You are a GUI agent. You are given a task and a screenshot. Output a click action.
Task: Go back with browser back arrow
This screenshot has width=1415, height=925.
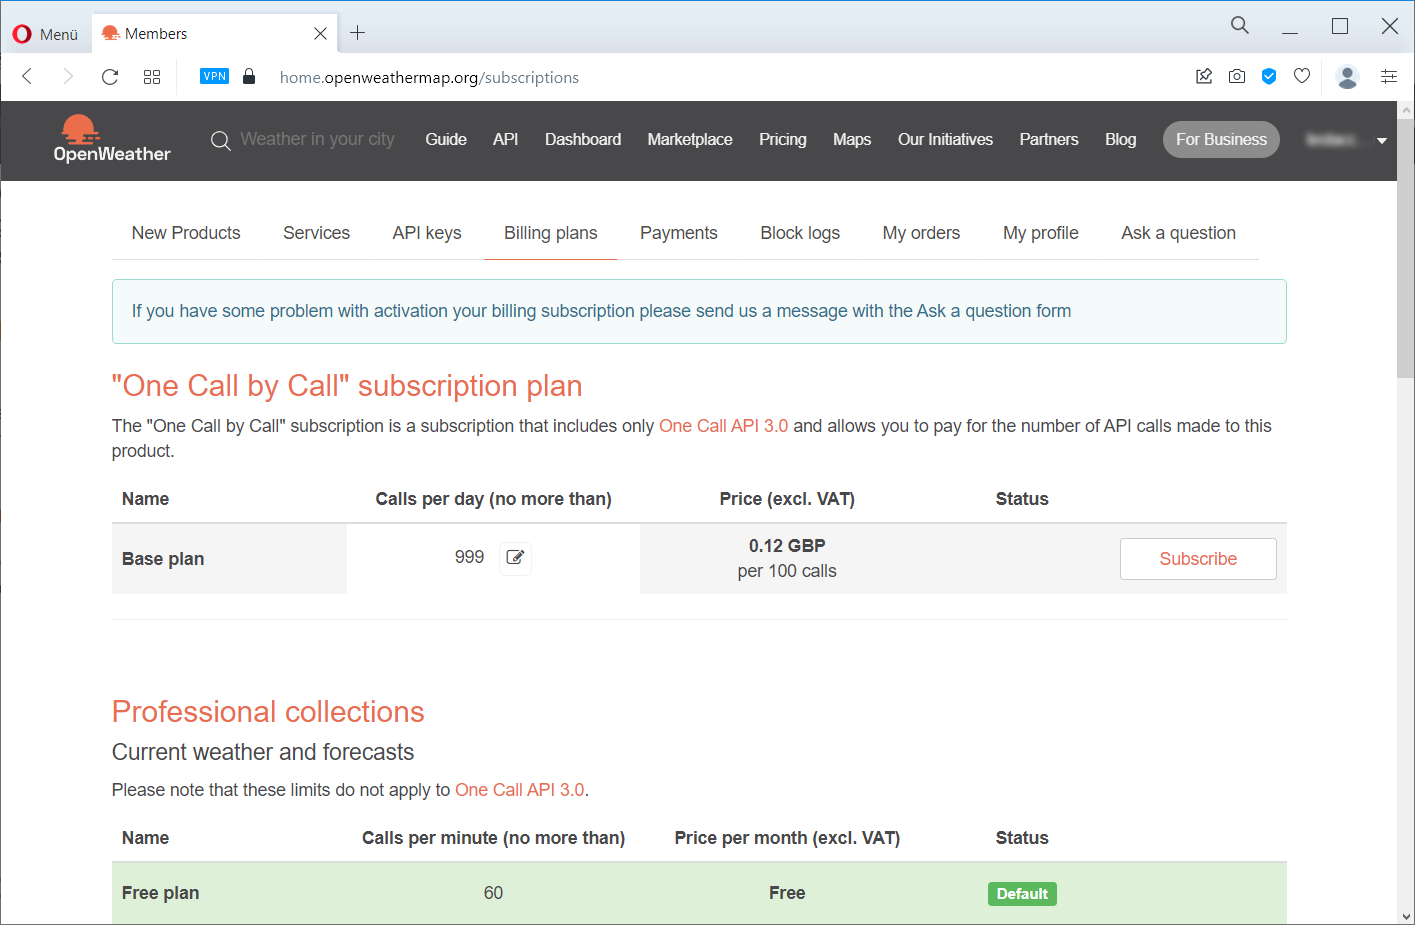tap(27, 77)
